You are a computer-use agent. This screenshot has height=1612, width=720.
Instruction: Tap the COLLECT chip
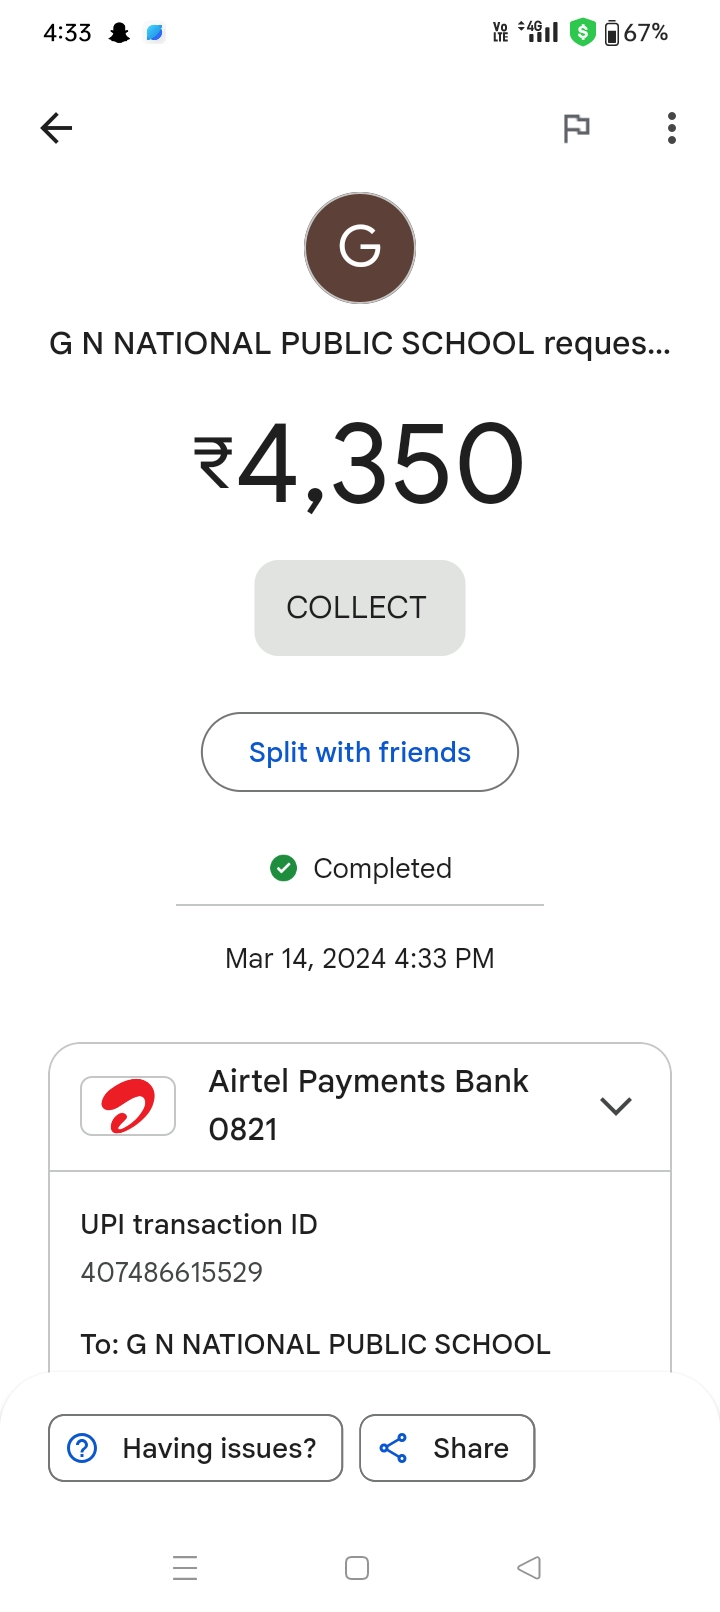(360, 608)
